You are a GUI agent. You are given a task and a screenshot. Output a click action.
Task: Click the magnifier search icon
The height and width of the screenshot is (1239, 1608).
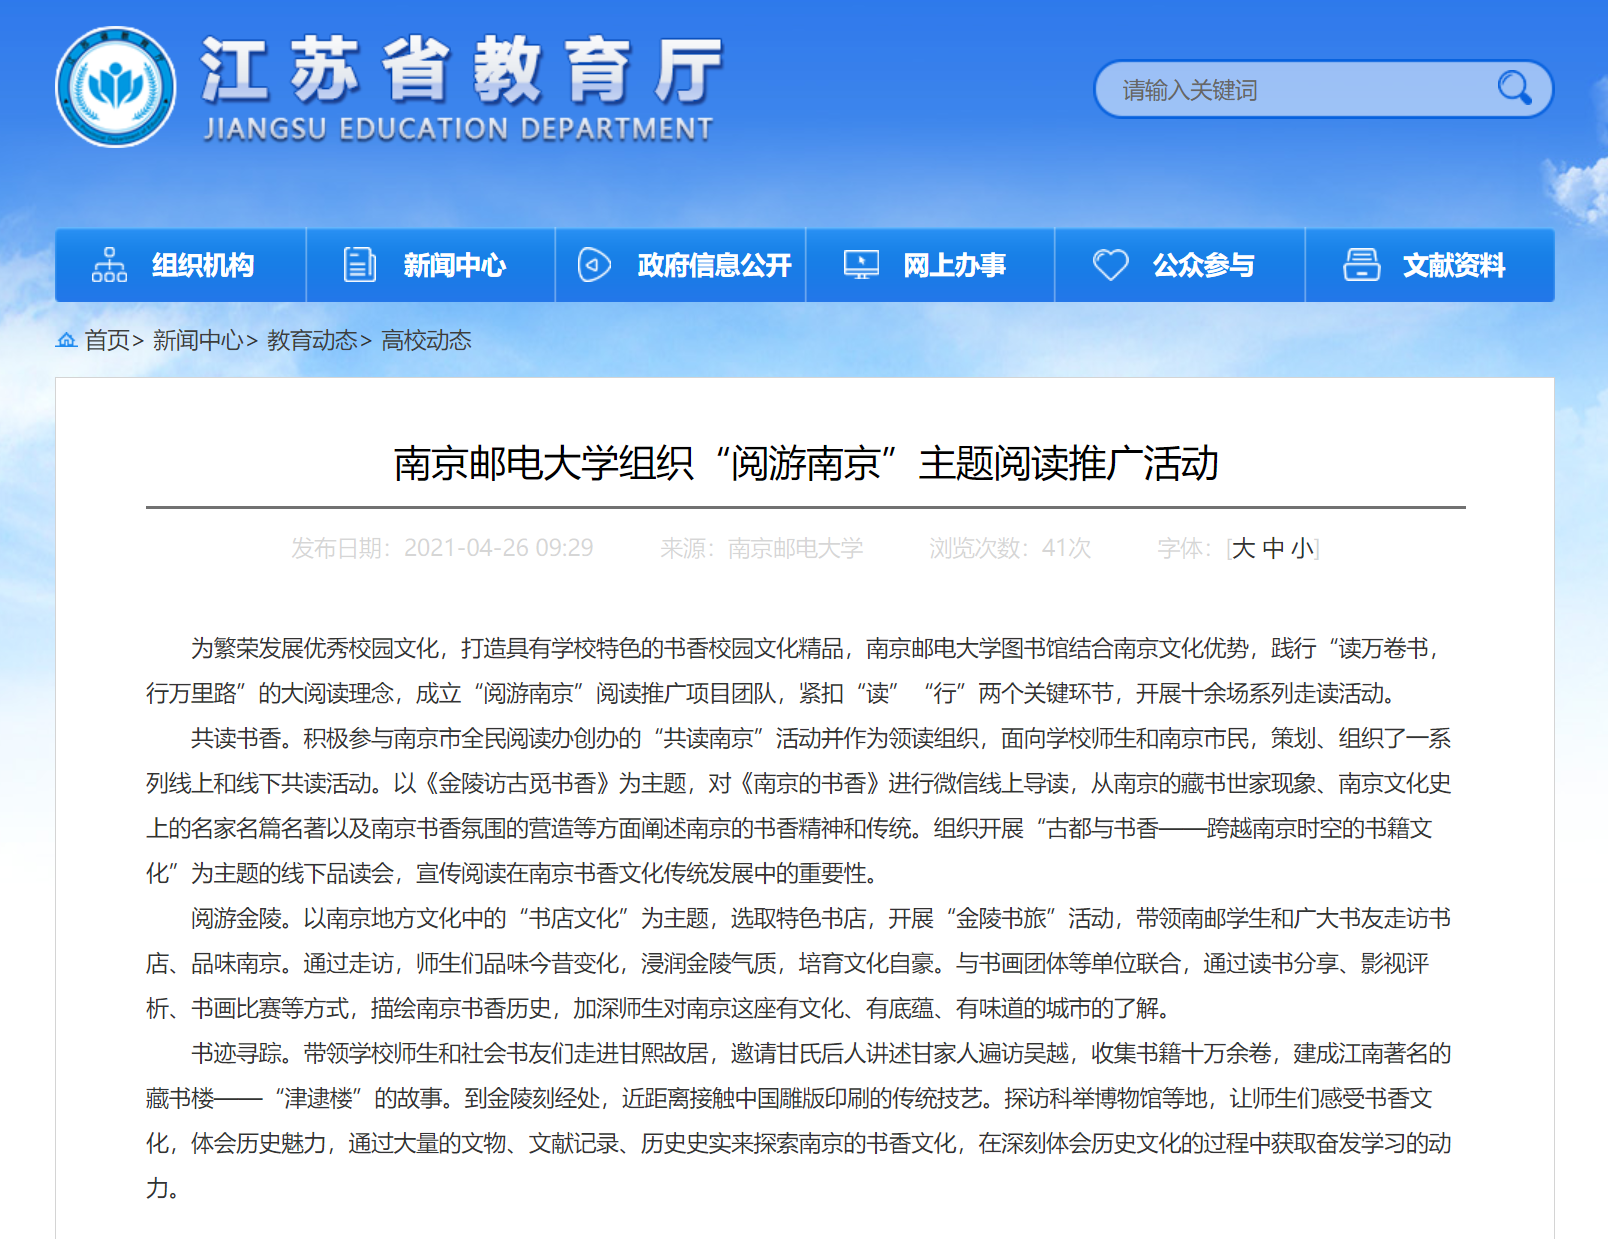[x=1514, y=89]
